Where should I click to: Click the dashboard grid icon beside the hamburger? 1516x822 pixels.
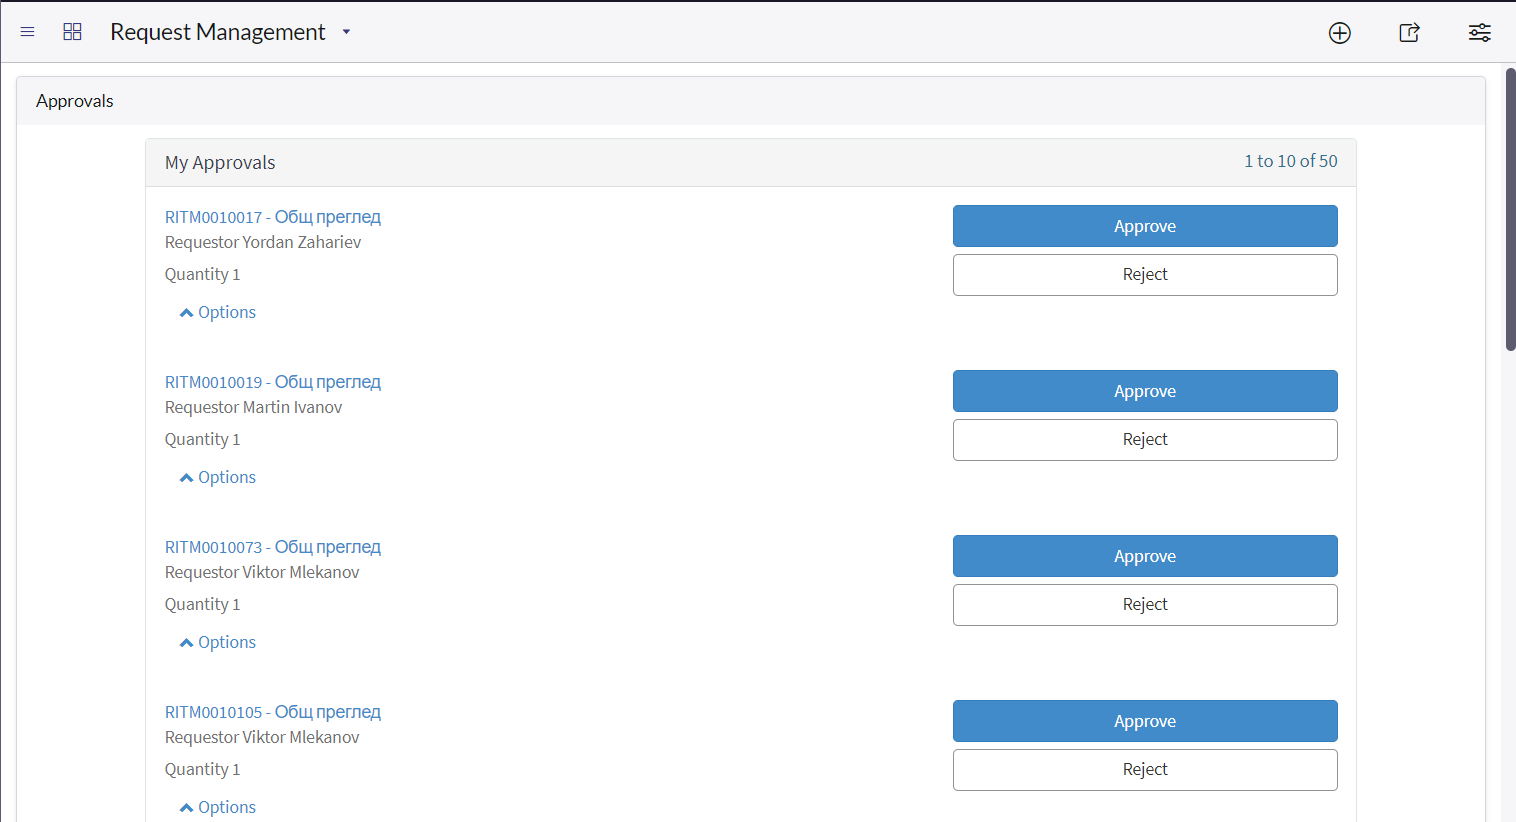click(x=72, y=31)
